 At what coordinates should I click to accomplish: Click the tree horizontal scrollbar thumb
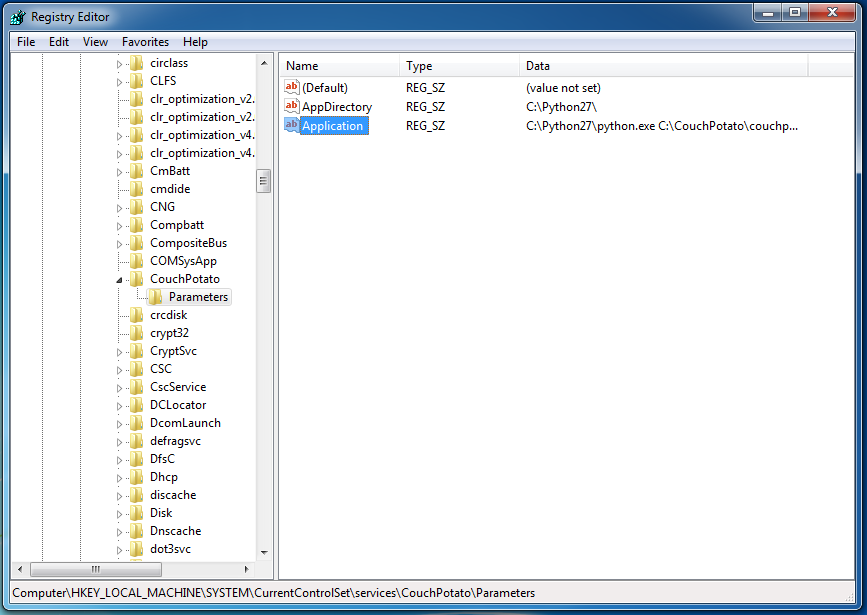[96, 569]
